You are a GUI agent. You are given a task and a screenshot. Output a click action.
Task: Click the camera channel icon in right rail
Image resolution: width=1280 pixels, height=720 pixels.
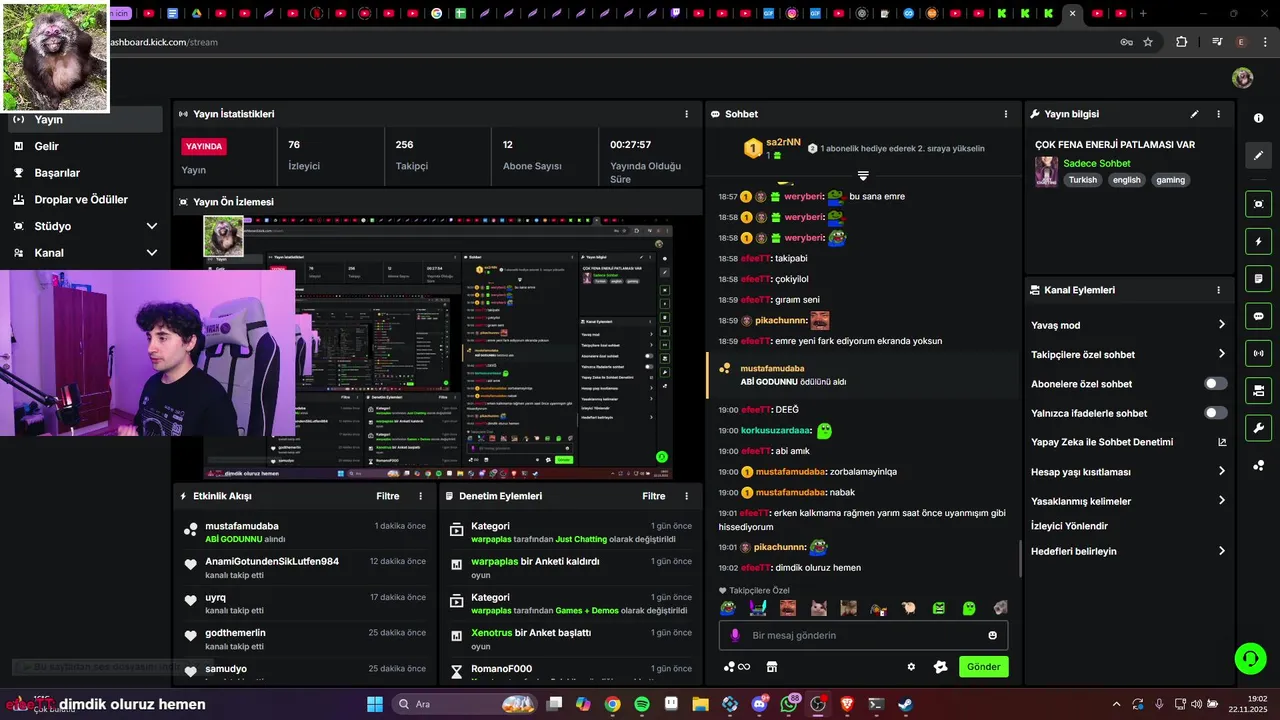pos(1258,390)
